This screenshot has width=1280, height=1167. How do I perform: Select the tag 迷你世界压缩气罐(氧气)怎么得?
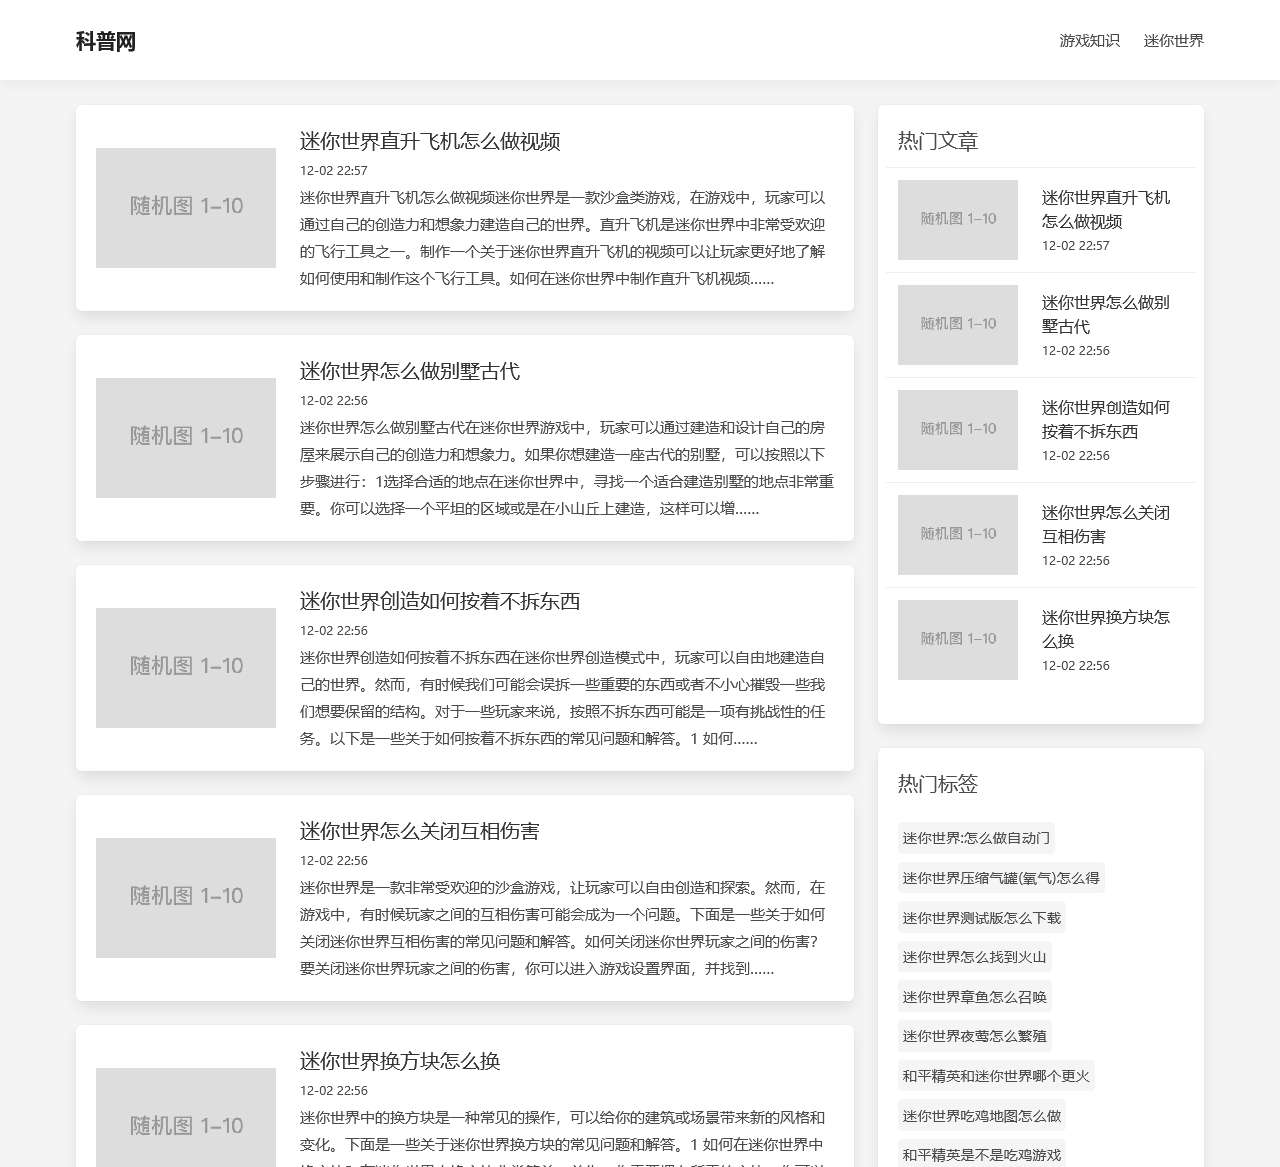click(1000, 878)
